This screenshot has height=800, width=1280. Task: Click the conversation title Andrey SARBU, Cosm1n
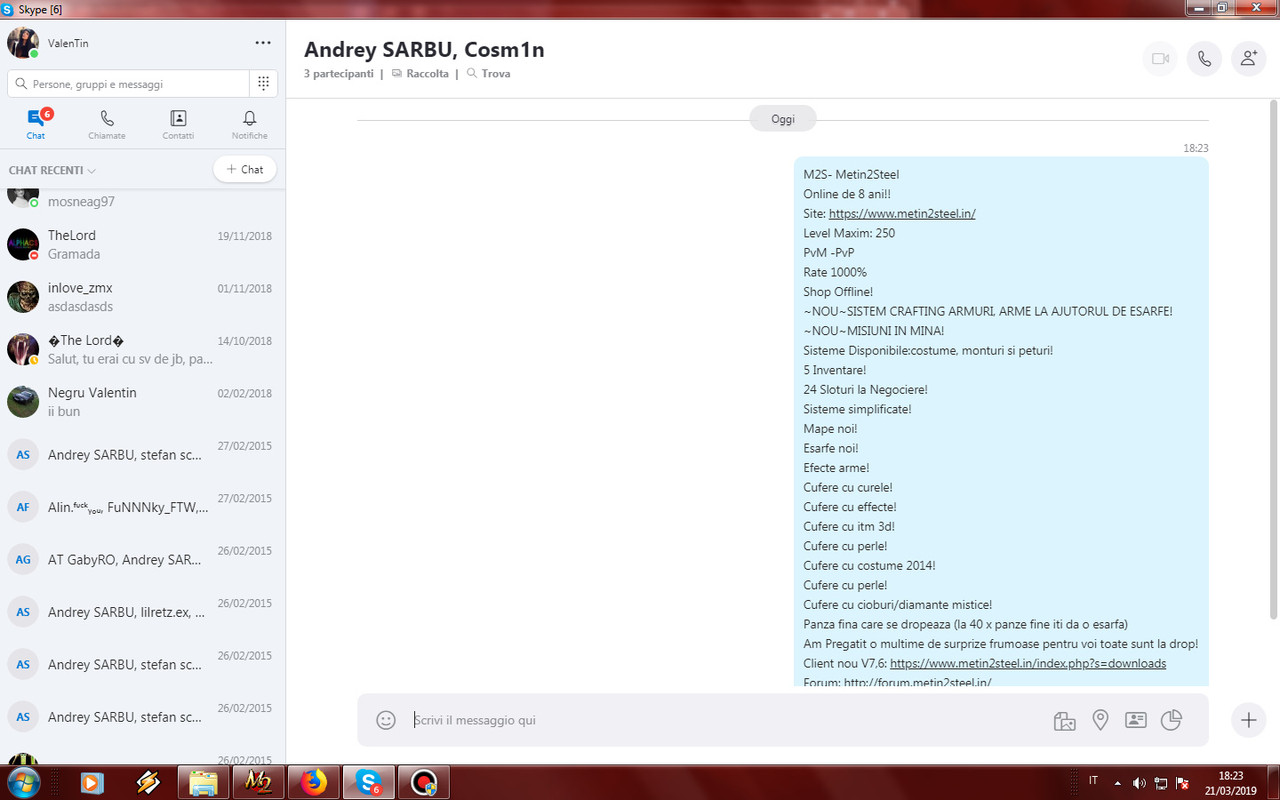(424, 49)
